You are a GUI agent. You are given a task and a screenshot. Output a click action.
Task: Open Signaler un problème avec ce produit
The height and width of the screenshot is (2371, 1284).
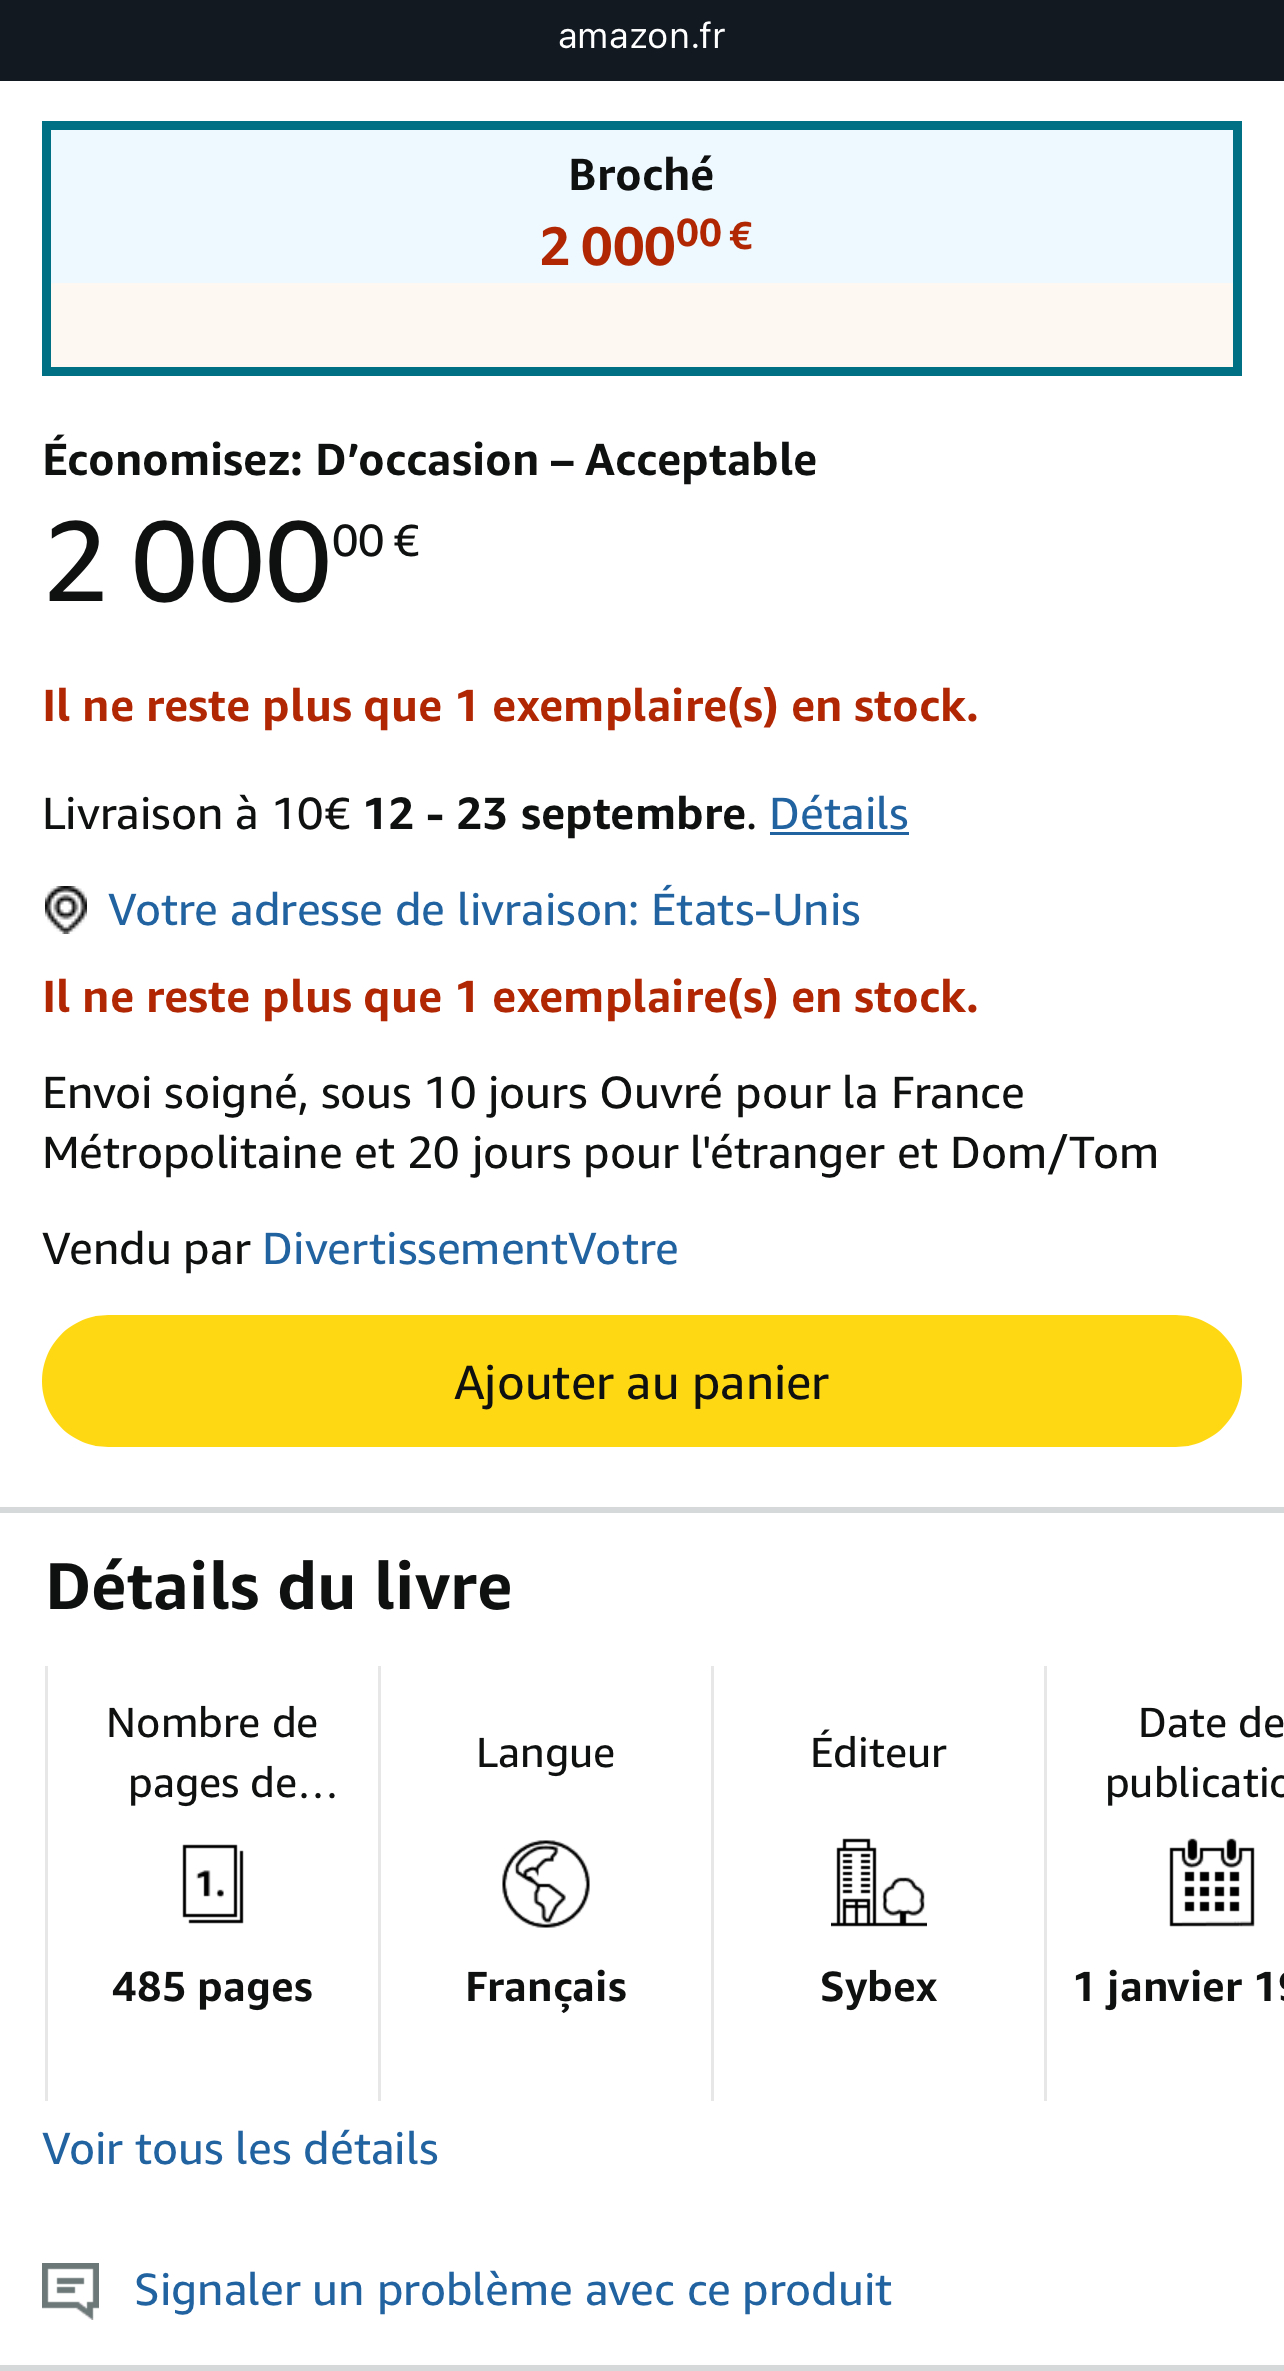[x=513, y=2290]
